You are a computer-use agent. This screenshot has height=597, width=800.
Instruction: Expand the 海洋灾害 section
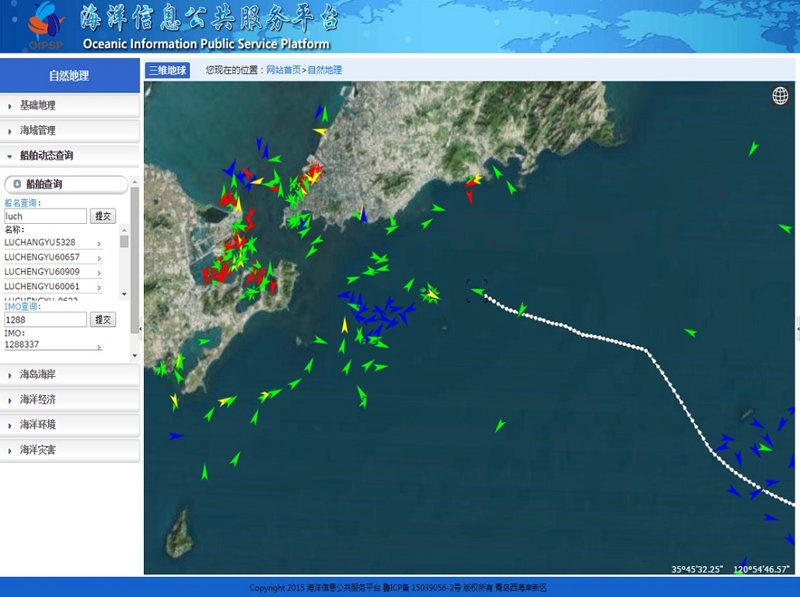69,450
